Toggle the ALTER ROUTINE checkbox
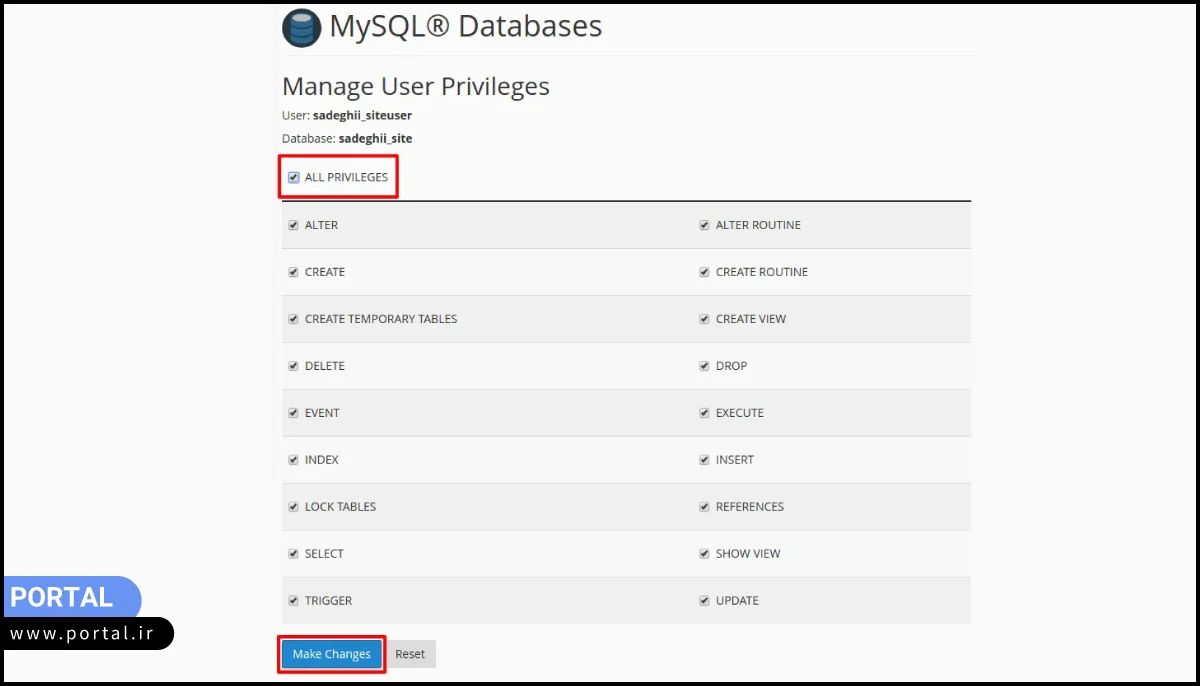This screenshot has width=1200, height=686. (705, 226)
